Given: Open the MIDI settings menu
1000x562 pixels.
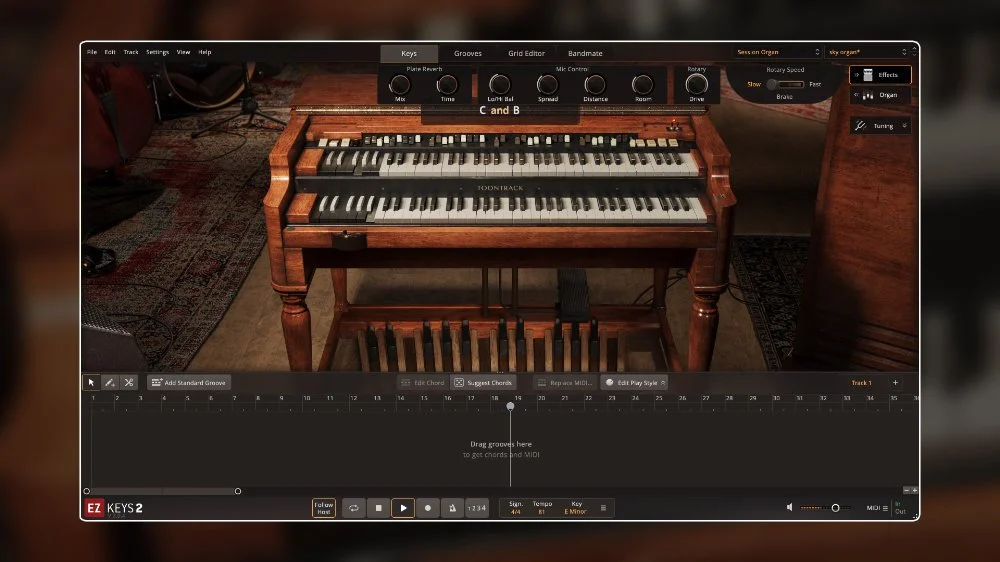Looking at the screenshot, I should coord(876,508).
